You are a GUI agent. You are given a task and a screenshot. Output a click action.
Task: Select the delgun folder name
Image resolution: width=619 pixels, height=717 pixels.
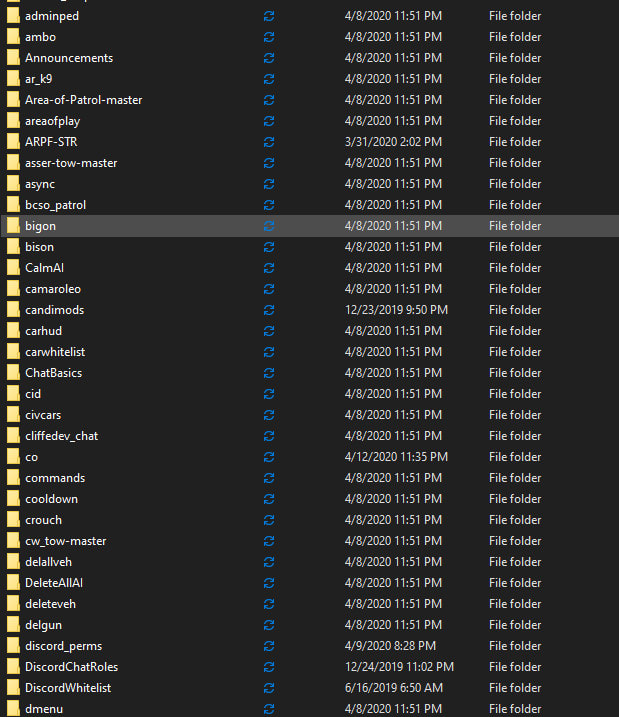(43, 626)
